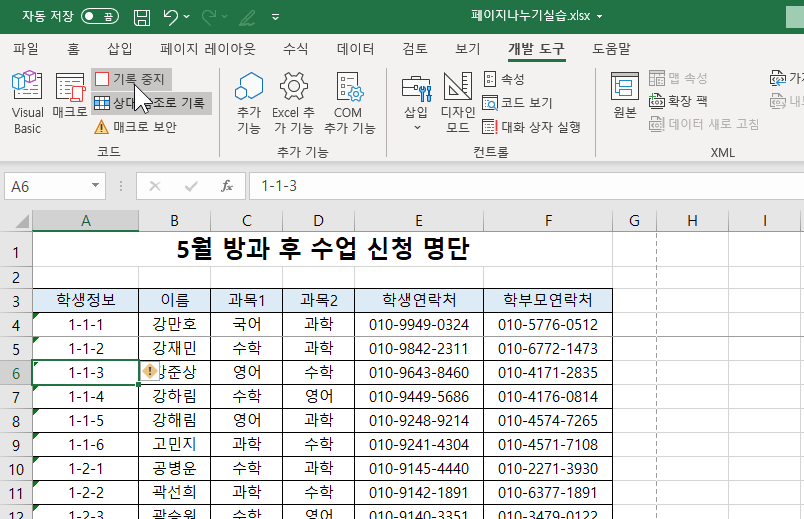
Task: Click the 학생정보 header cell
Action: point(86,301)
